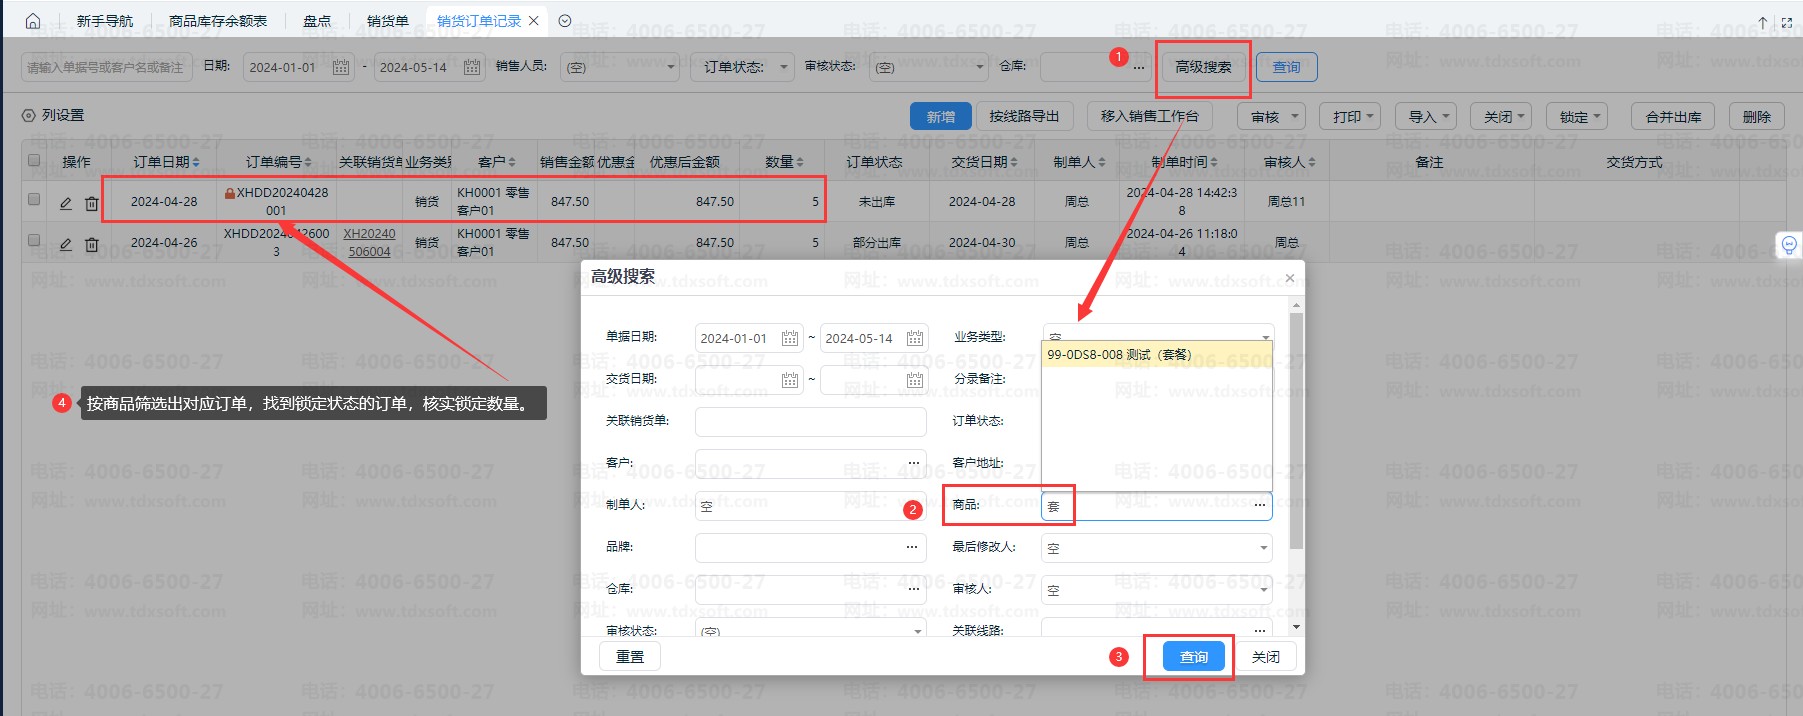Click trash icon for order dated 2024-04-26

(x=92, y=244)
